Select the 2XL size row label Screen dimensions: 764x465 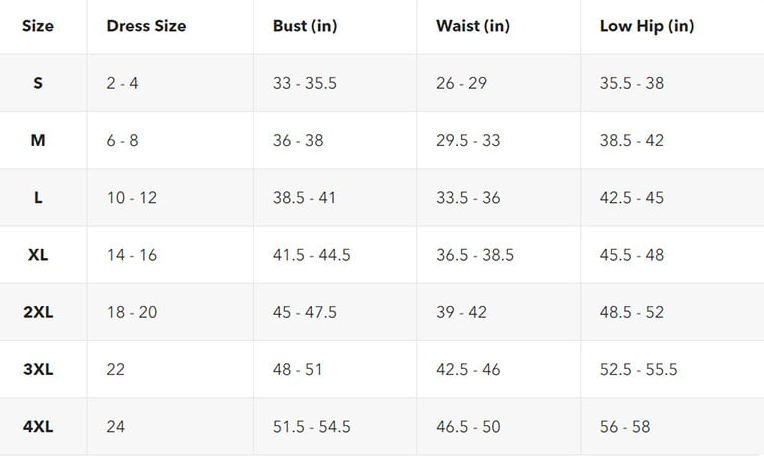(x=38, y=312)
